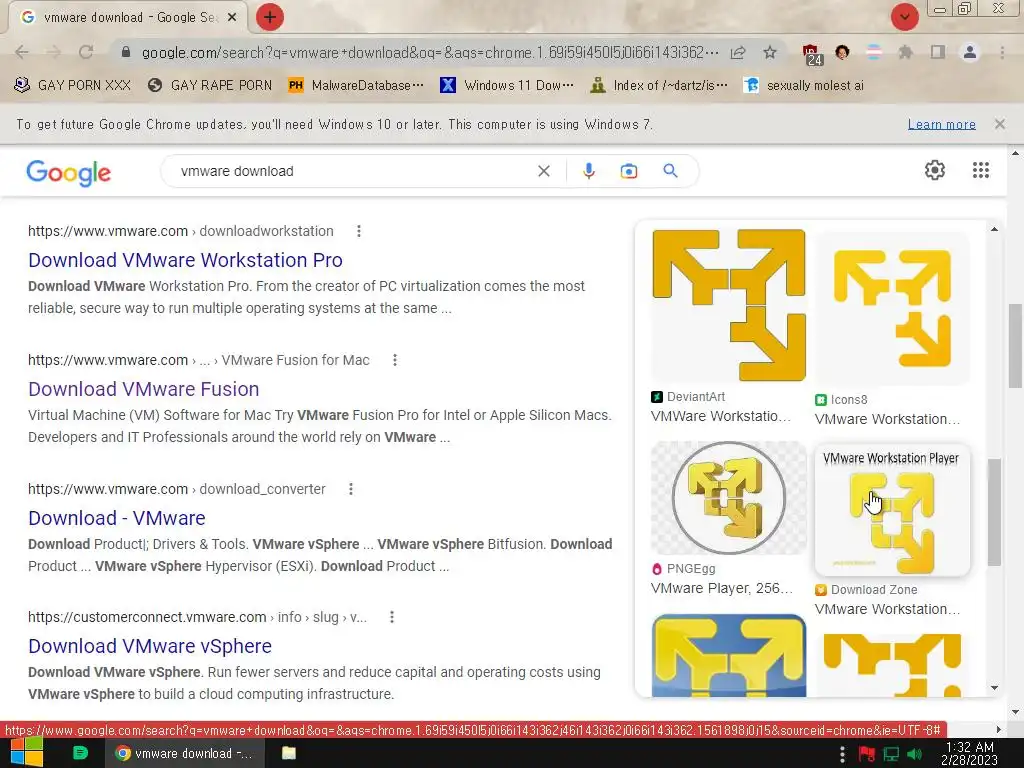Viewport: 1024px width, 768px height.
Task: Start voice search with the microphone
Action: click(588, 171)
